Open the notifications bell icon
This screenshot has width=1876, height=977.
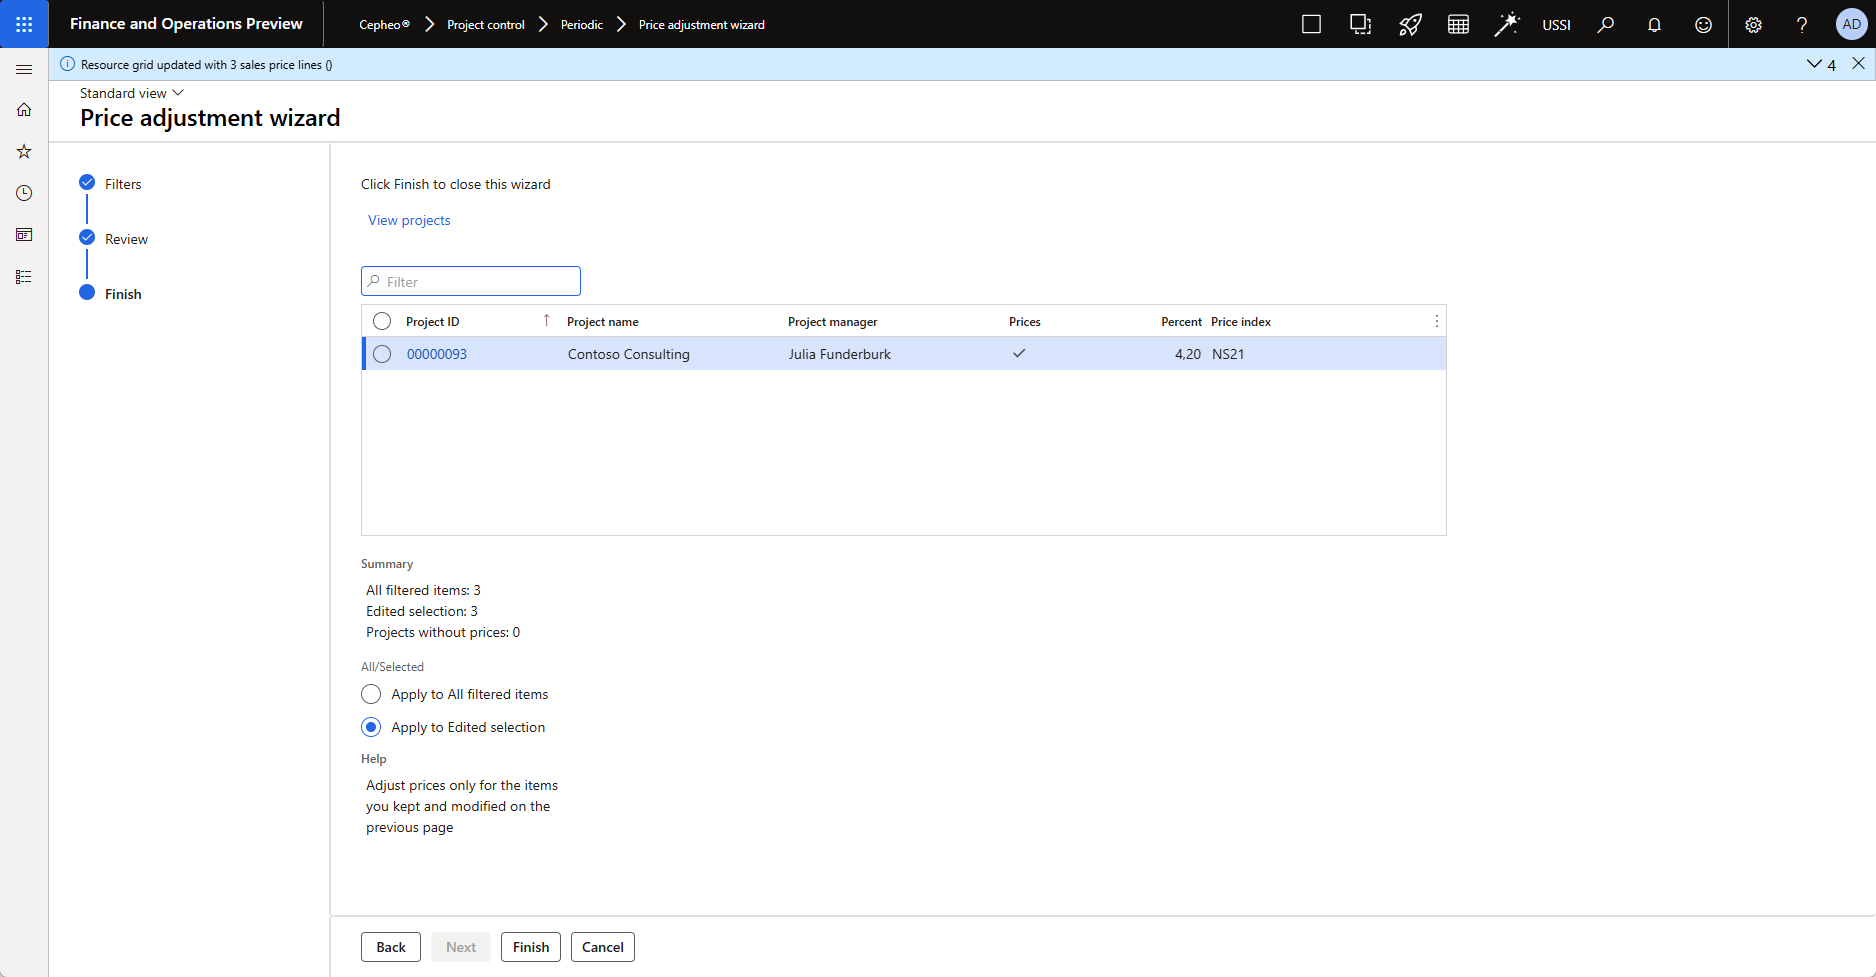[x=1654, y=25]
